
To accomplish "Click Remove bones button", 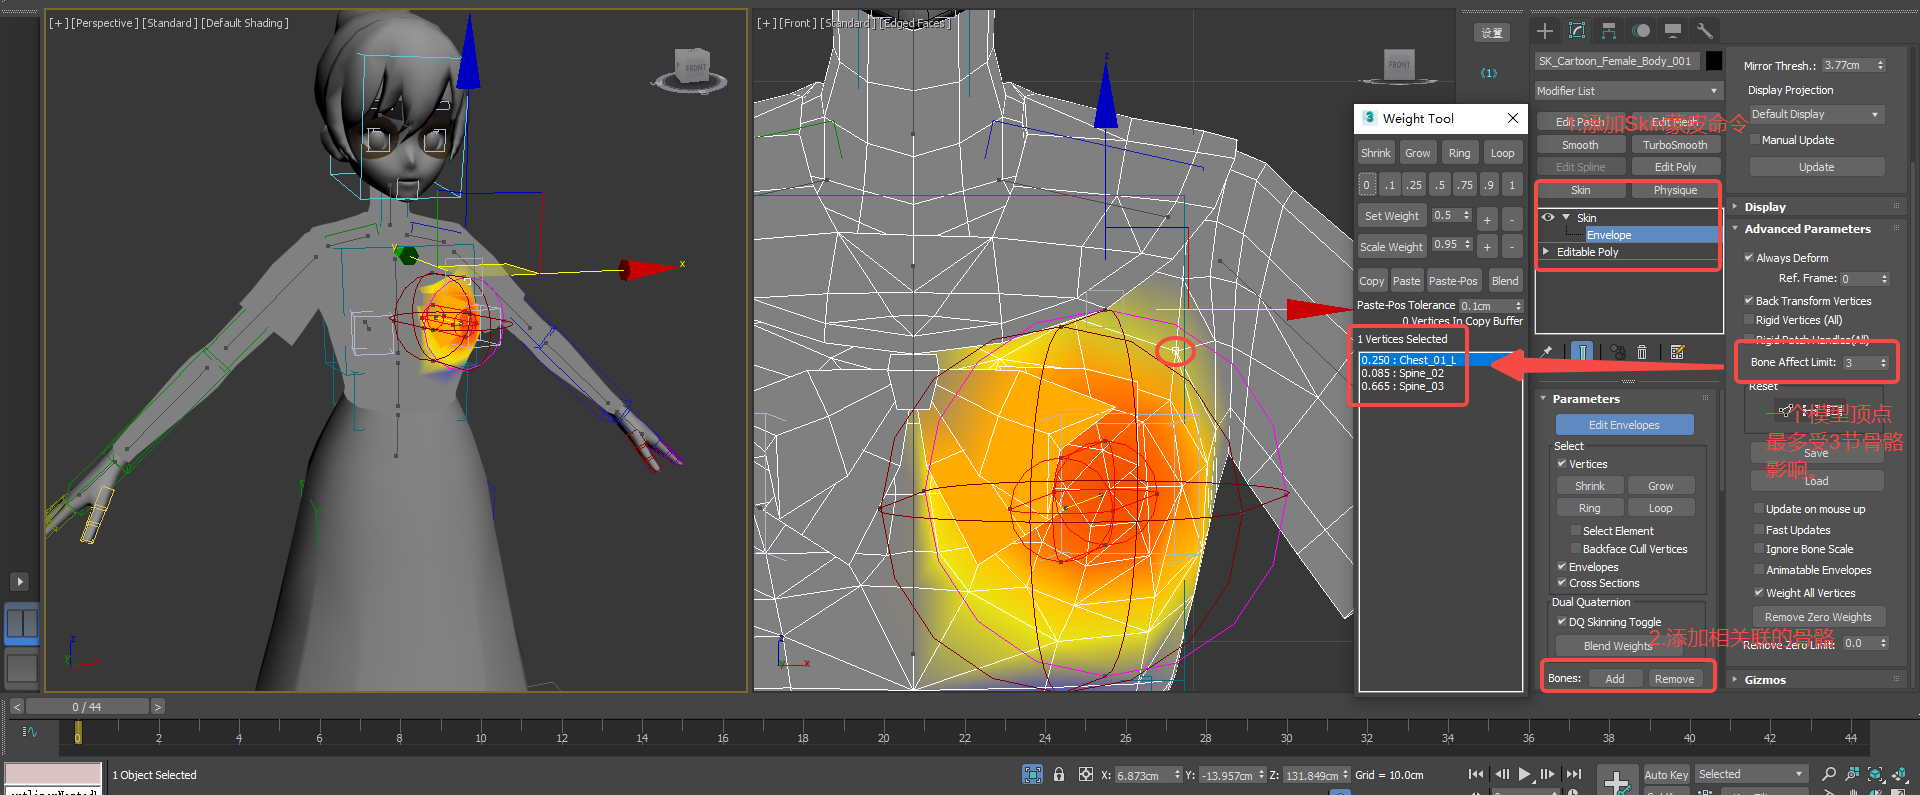I will 1674,678.
